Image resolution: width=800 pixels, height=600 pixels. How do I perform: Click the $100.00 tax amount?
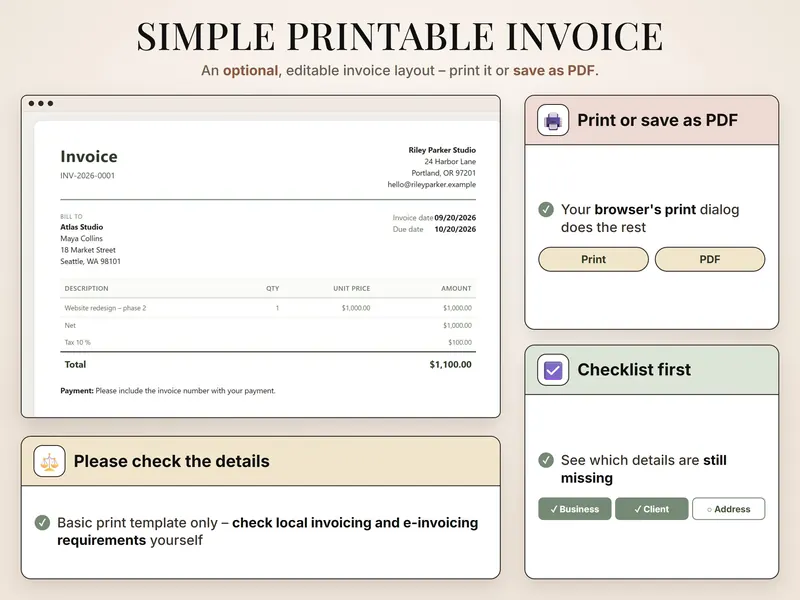460,342
